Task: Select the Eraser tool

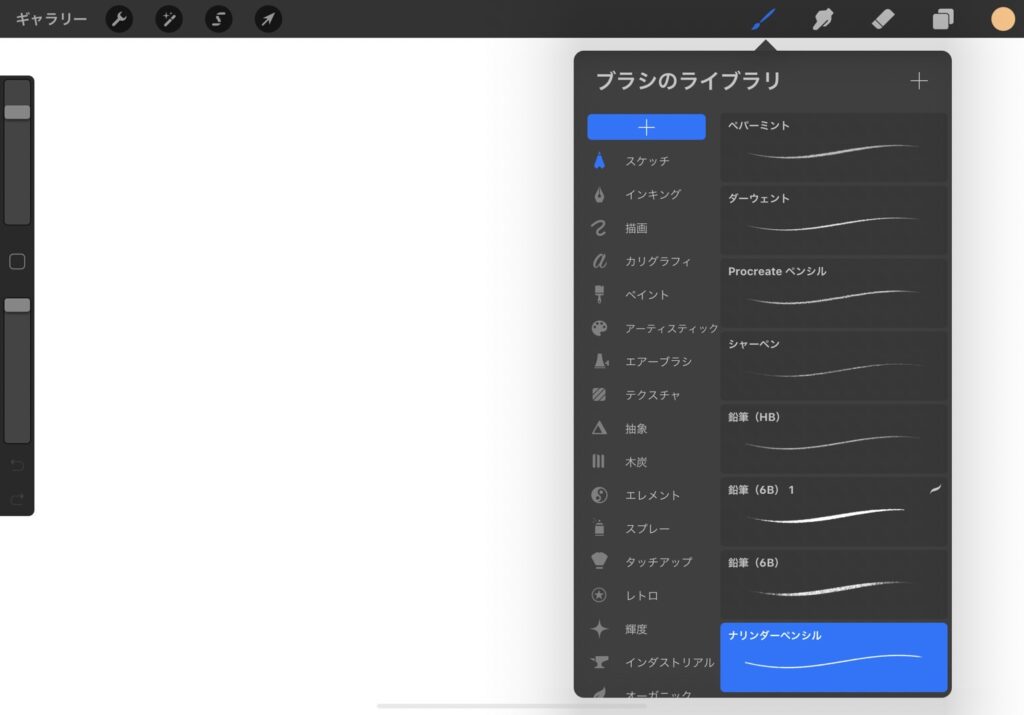Action: (882, 18)
